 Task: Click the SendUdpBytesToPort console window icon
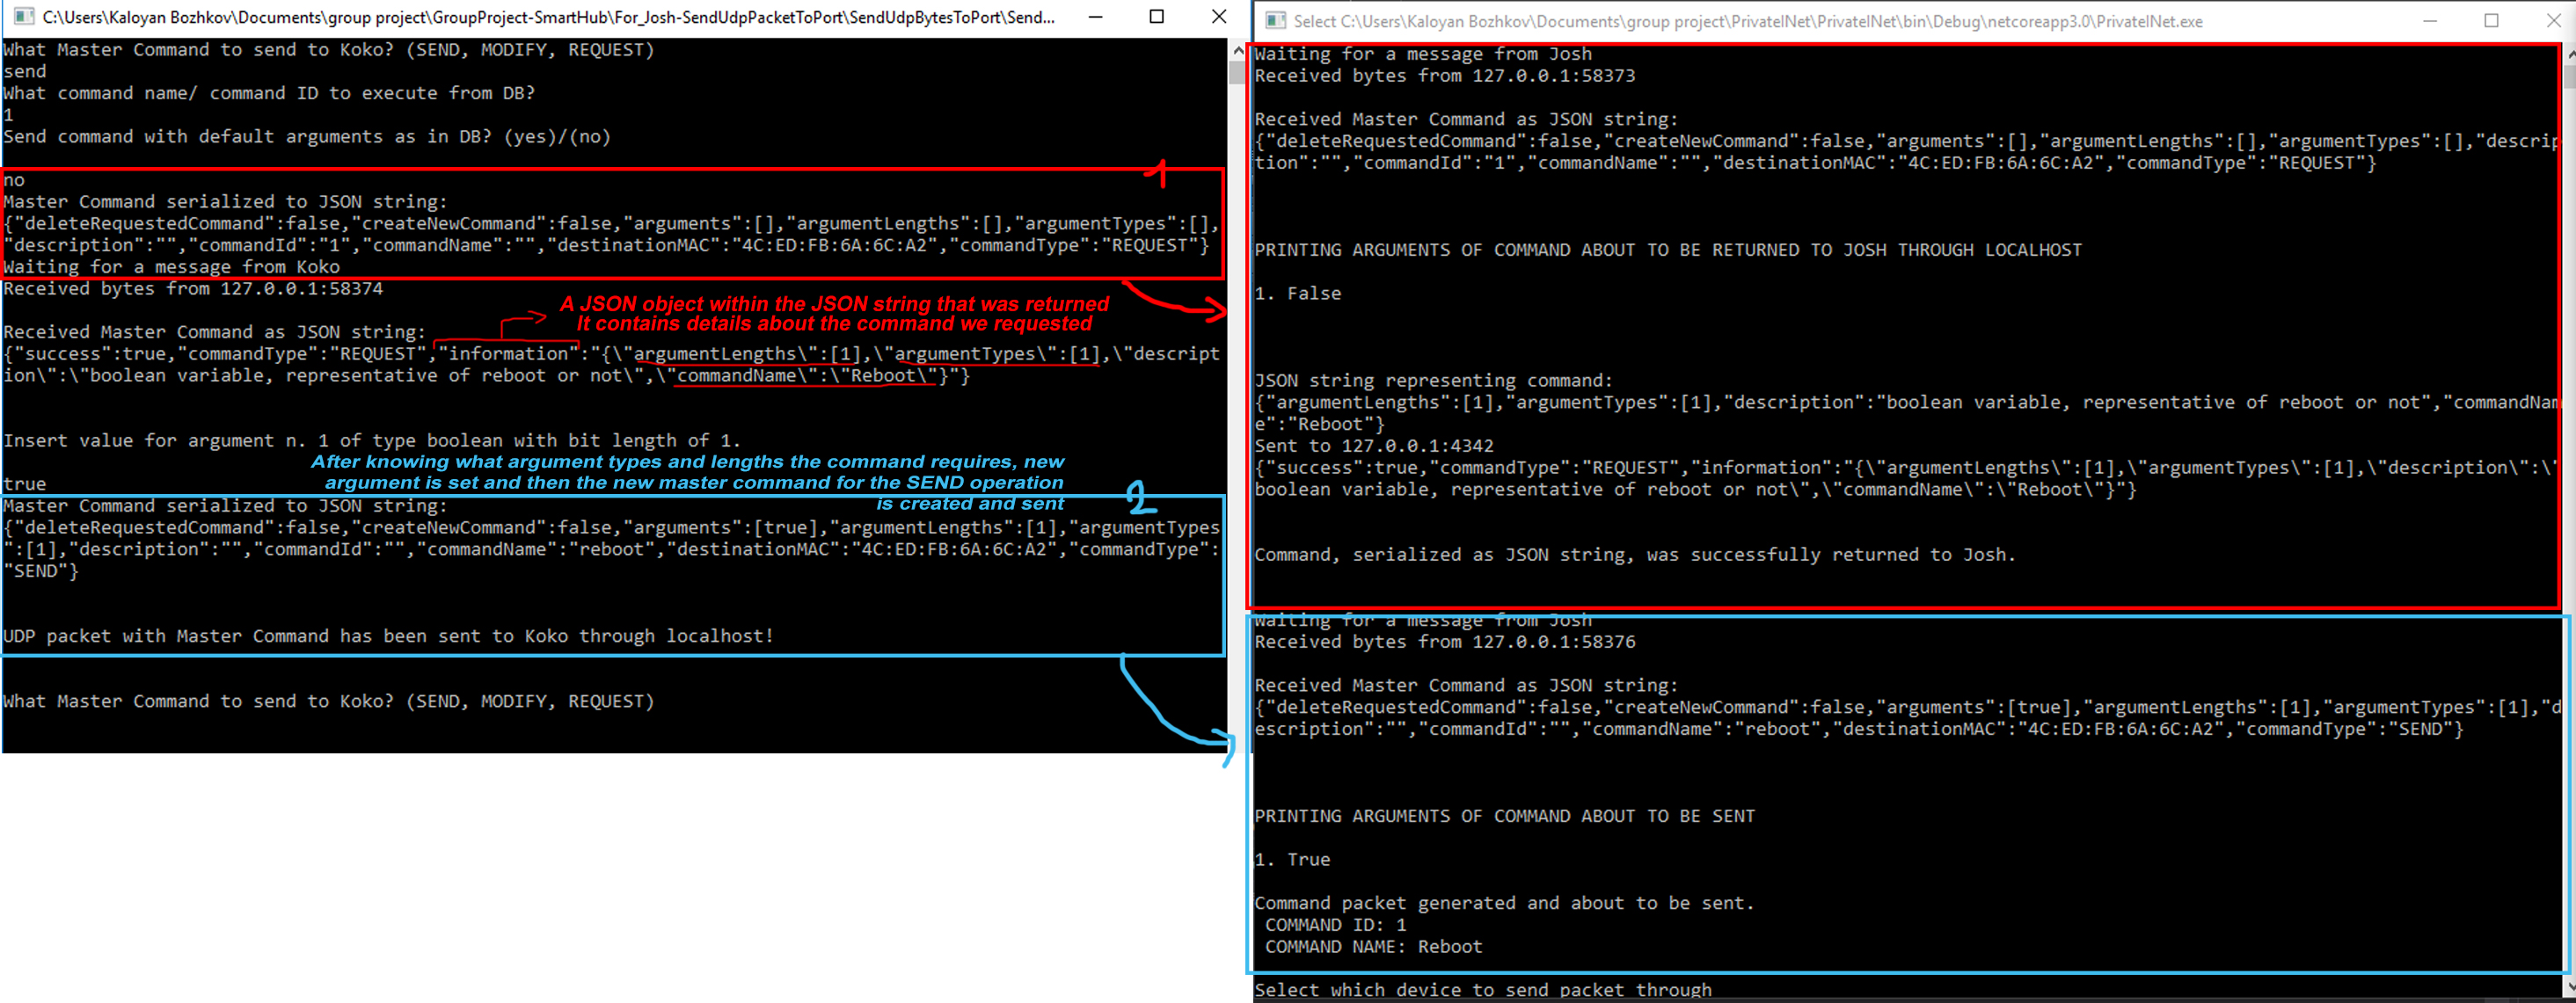pos(23,17)
